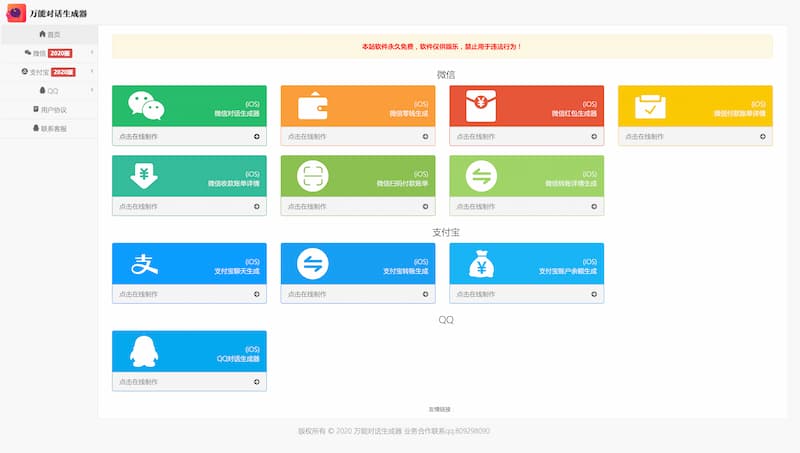Open 用户协议 in the sidebar
The width and height of the screenshot is (800, 453).
click(x=49, y=110)
